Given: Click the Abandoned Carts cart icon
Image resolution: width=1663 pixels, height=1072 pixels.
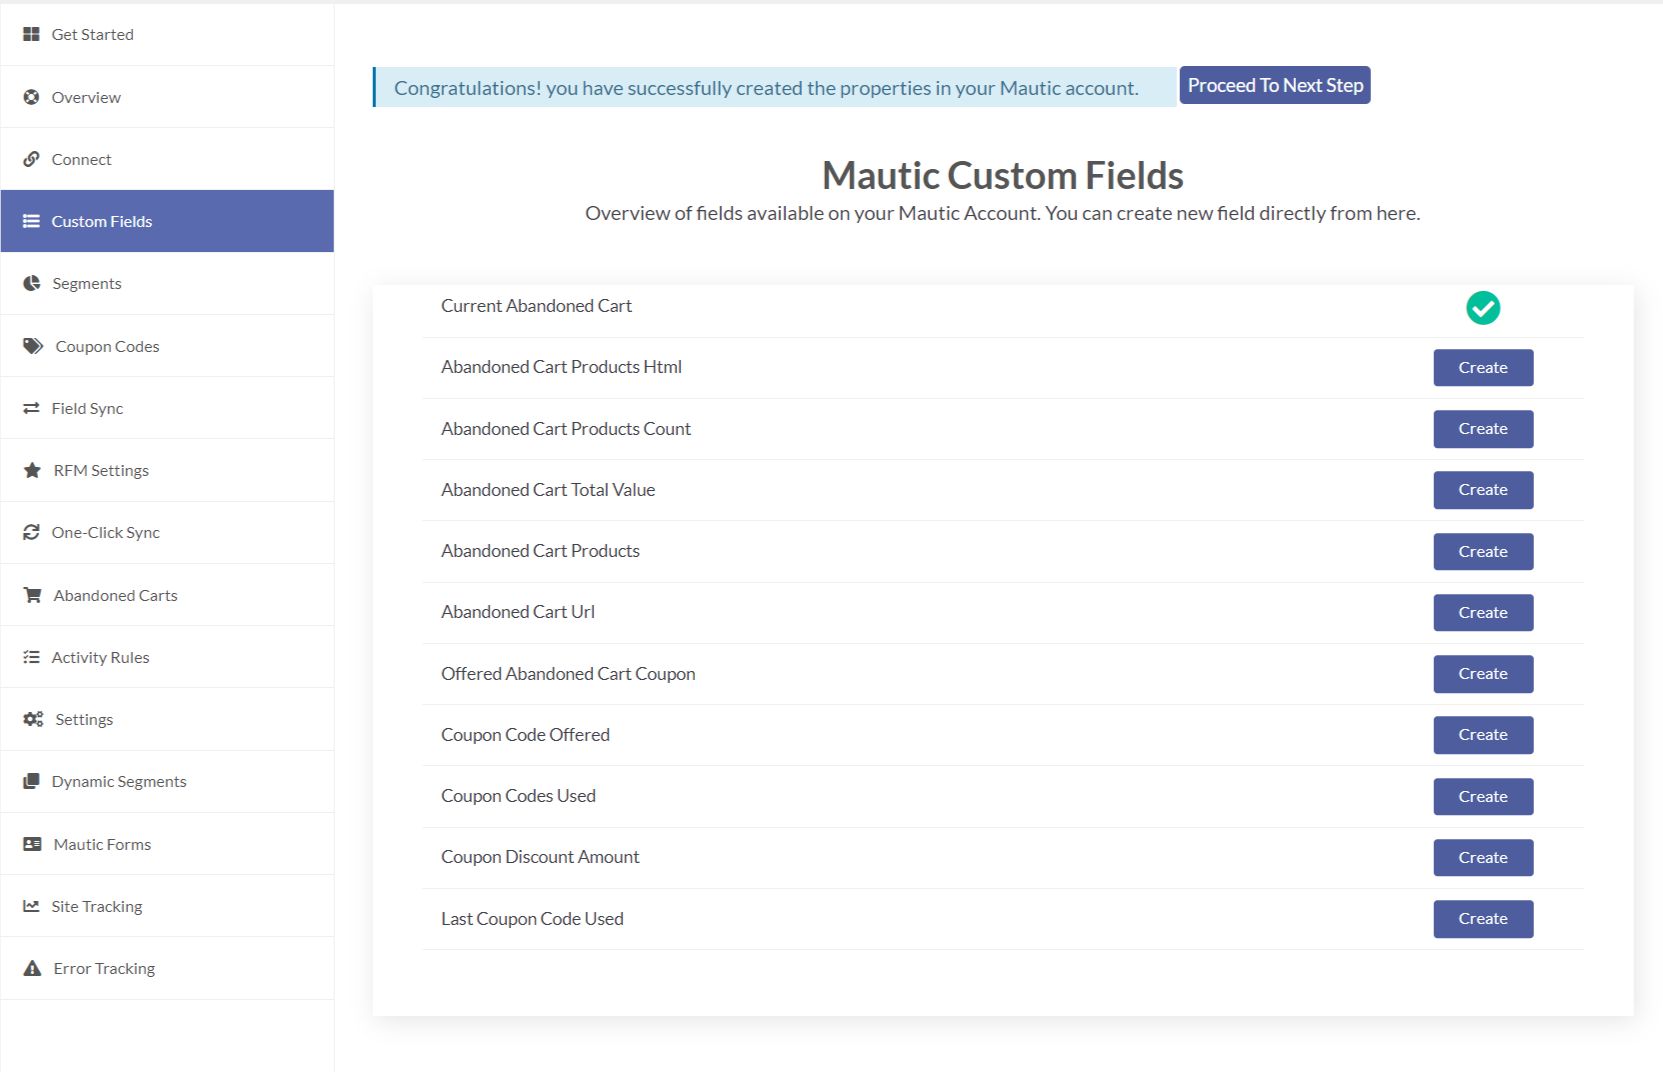Looking at the screenshot, I should pyautogui.click(x=32, y=595).
